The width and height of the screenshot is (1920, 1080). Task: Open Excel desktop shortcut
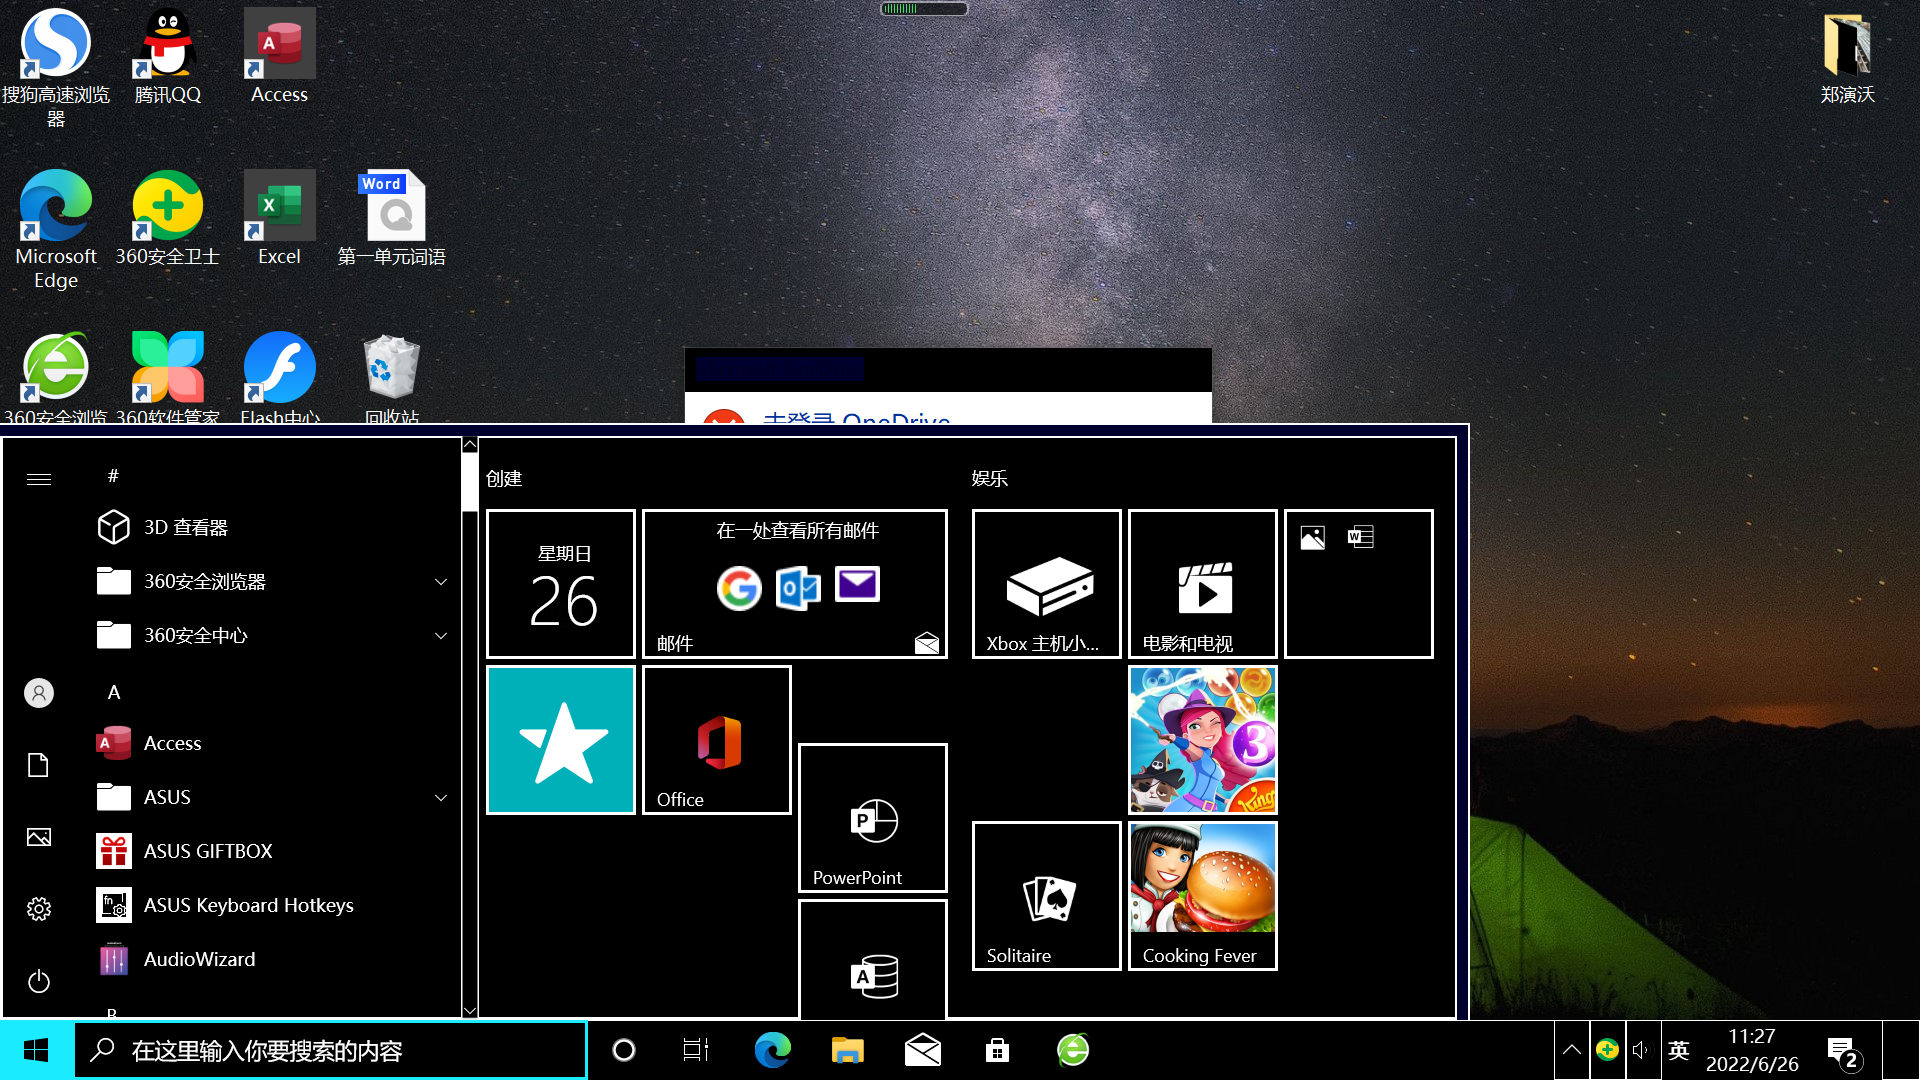(x=280, y=218)
